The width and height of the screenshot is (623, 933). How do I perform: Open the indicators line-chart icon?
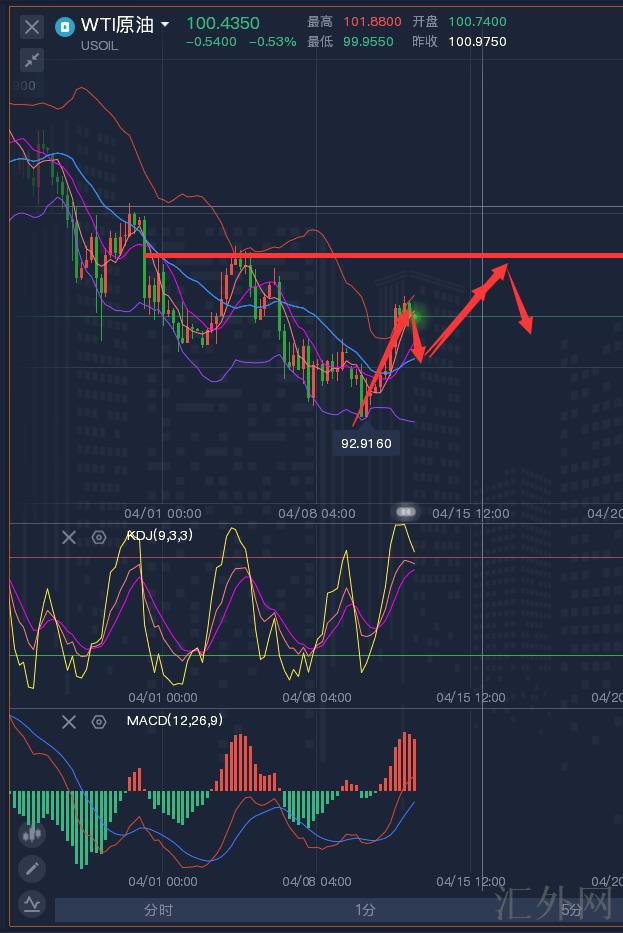click(32, 904)
